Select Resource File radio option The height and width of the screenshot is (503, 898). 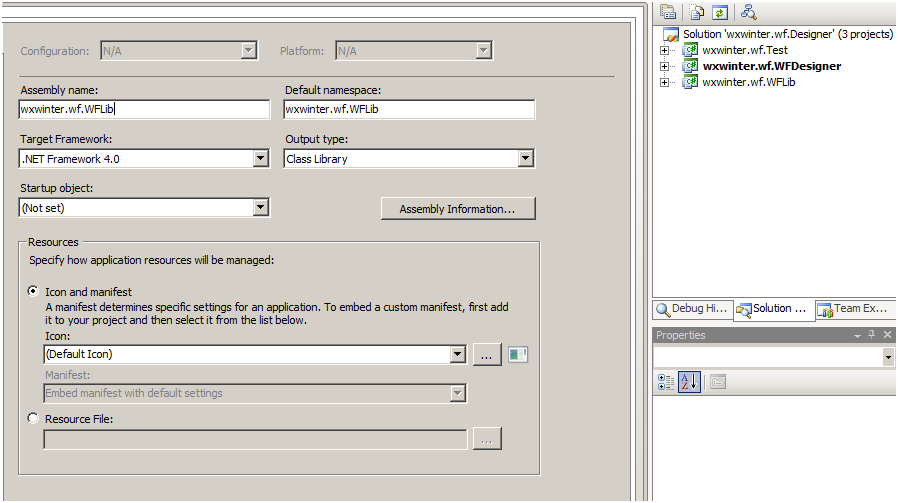point(33,418)
